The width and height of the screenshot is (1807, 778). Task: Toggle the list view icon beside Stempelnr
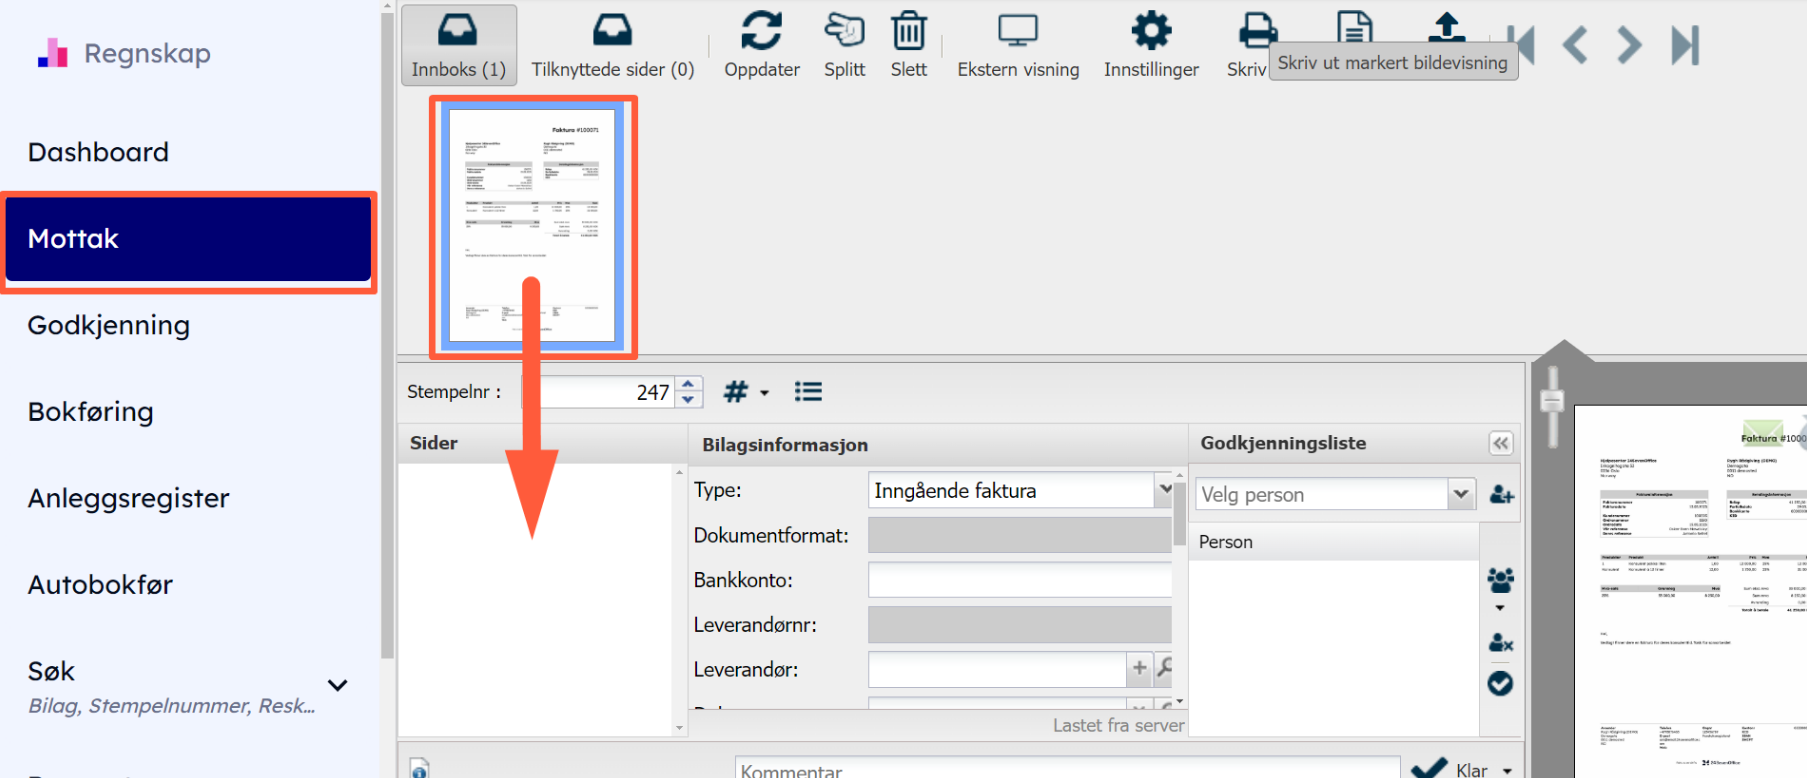tap(808, 392)
